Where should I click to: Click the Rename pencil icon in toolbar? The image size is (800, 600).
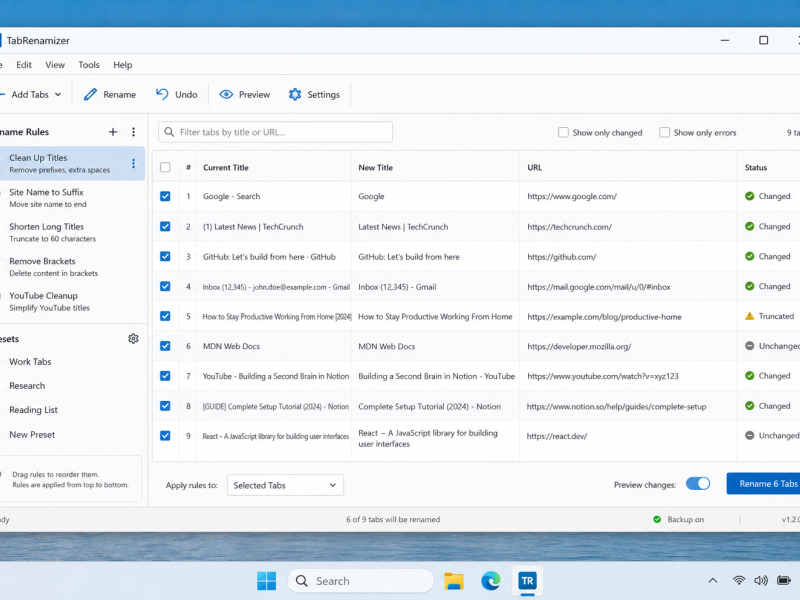click(90, 94)
